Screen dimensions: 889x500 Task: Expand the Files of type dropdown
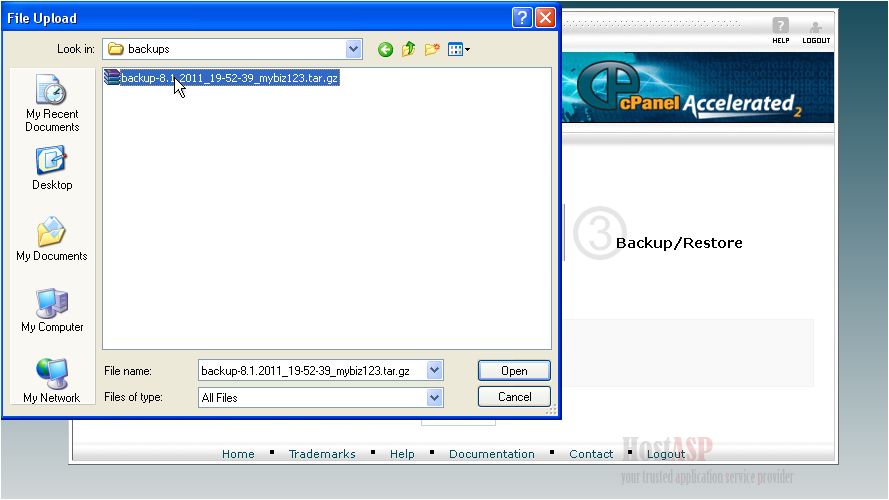[434, 398]
